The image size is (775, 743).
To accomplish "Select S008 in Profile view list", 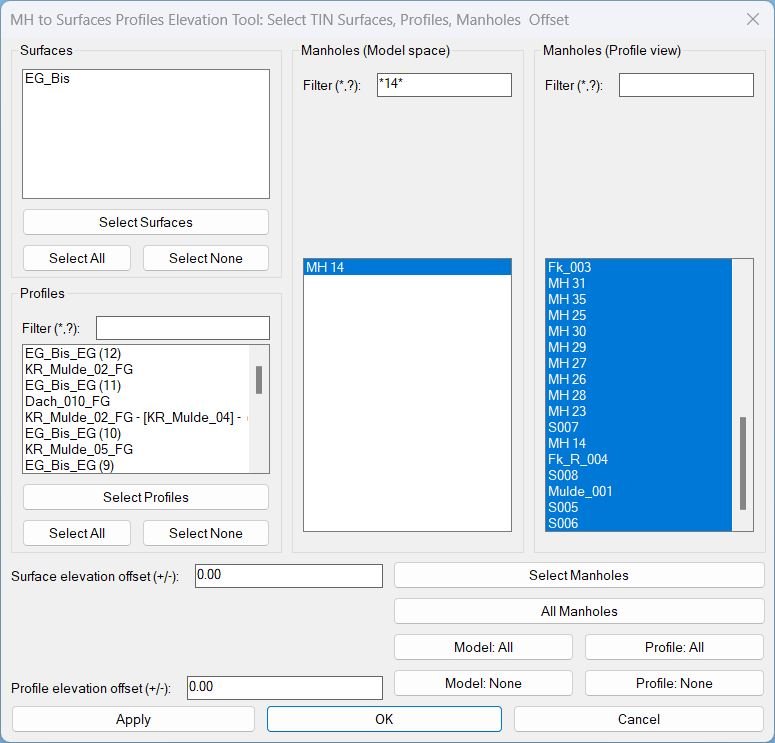I will (x=639, y=475).
